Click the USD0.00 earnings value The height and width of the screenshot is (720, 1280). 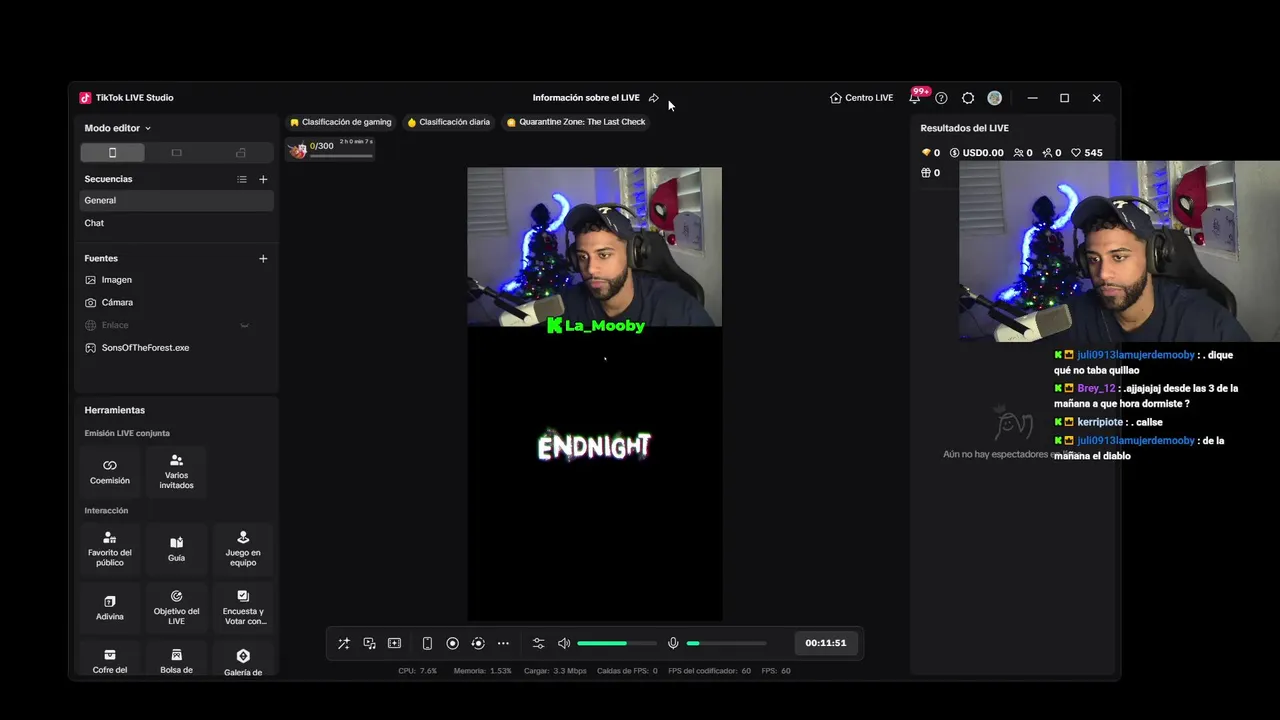click(x=976, y=153)
